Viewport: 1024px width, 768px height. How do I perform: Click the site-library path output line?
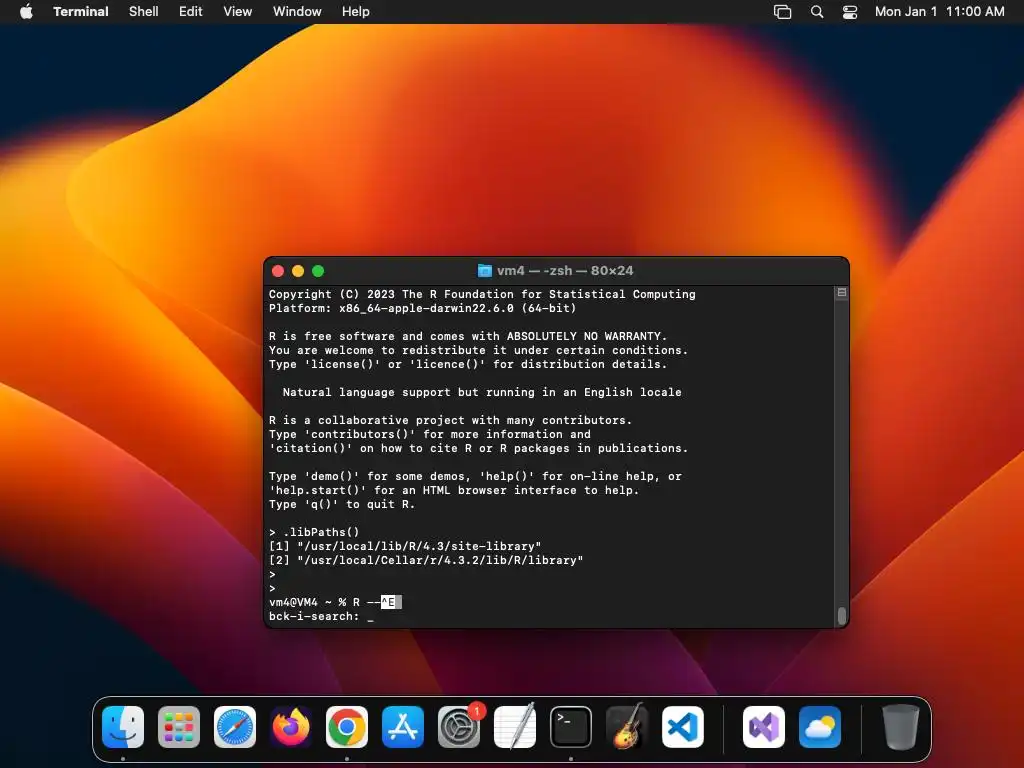tap(405, 546)
